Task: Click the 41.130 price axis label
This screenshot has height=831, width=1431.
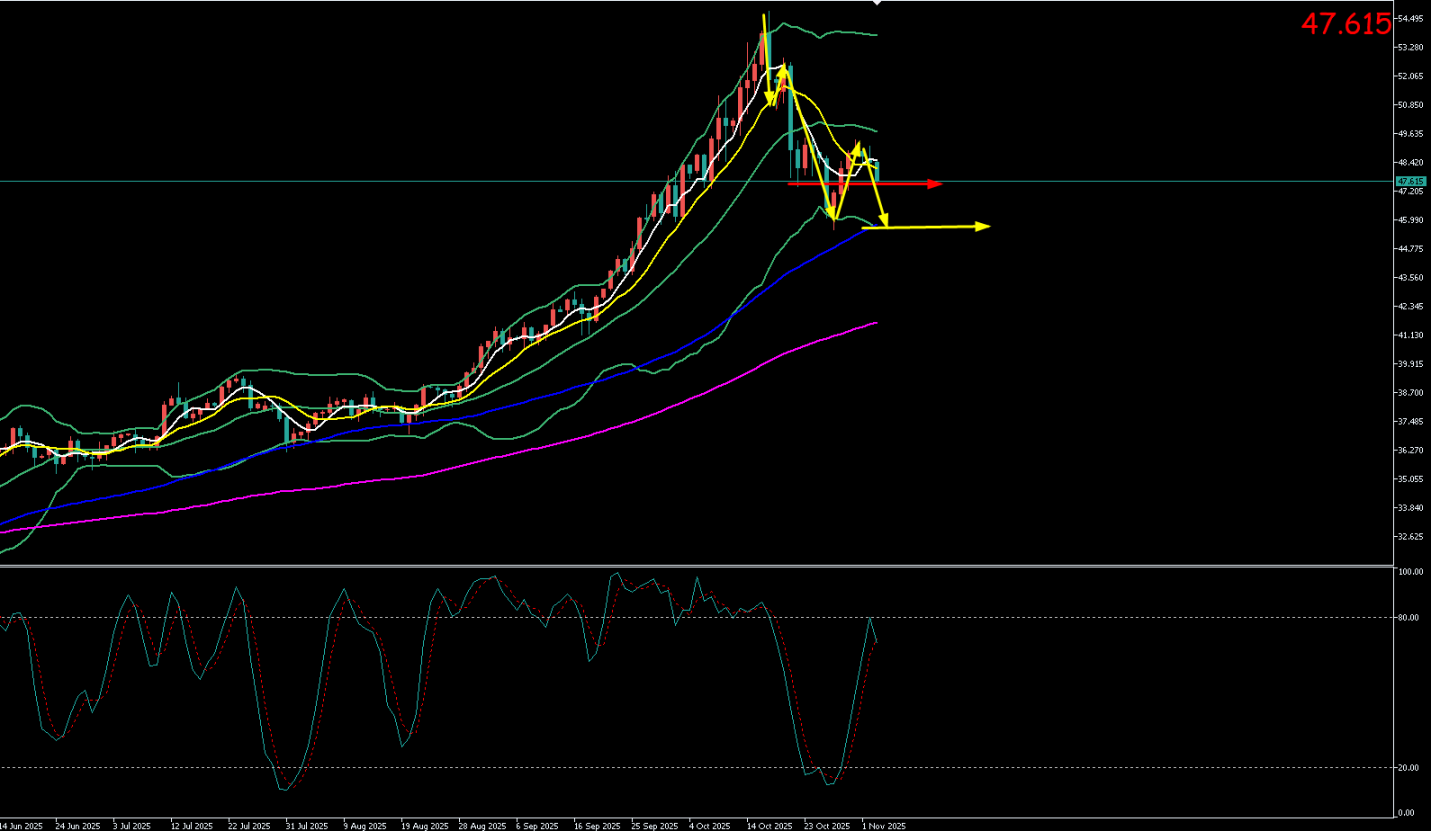Action: coord(1410,335)
